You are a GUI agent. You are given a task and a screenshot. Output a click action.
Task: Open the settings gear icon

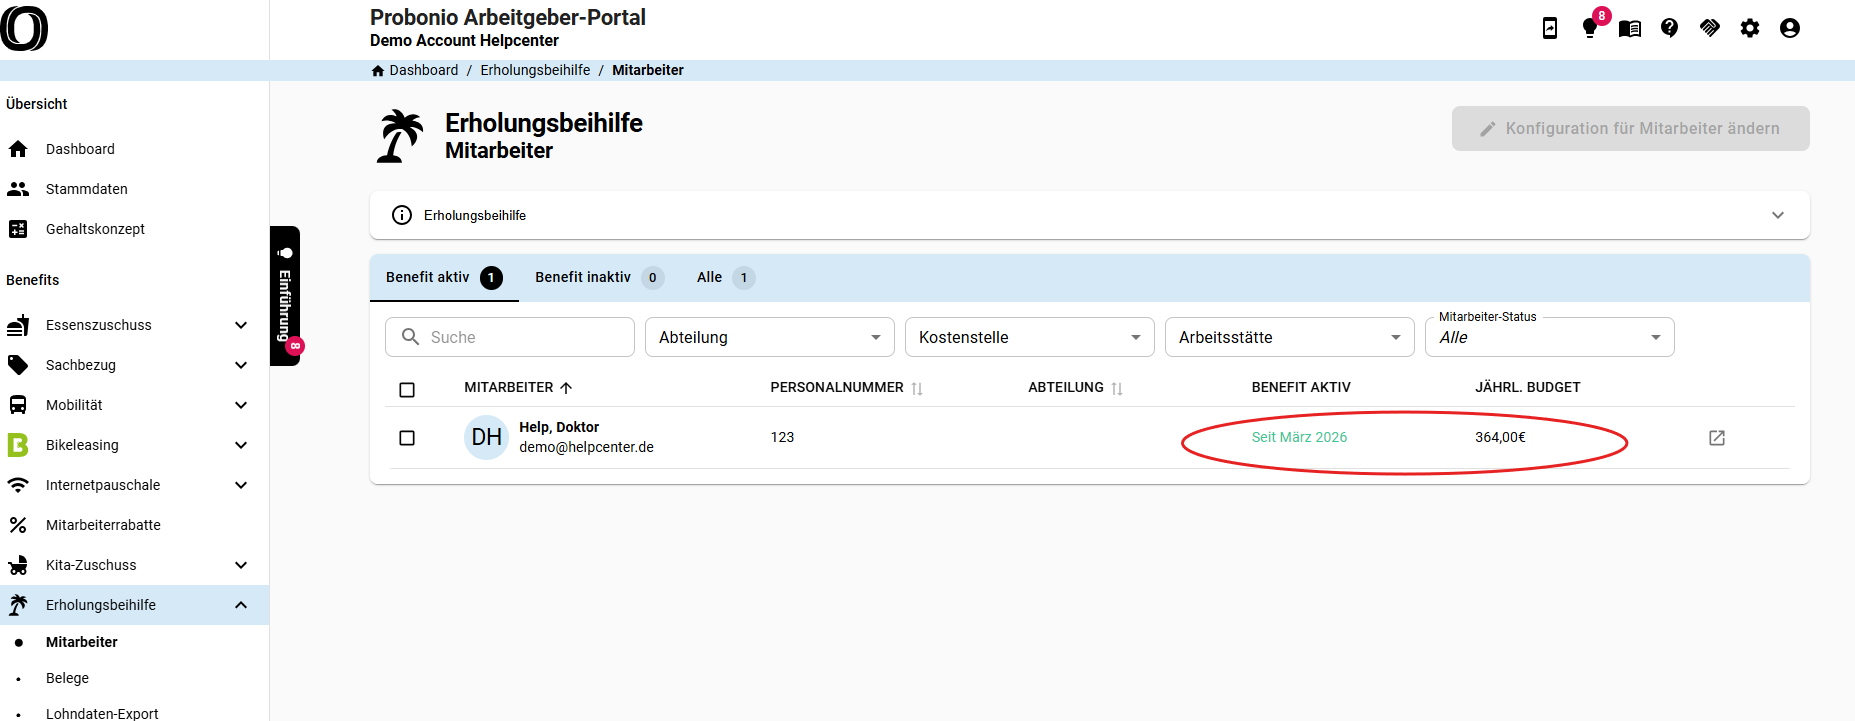1750,28
